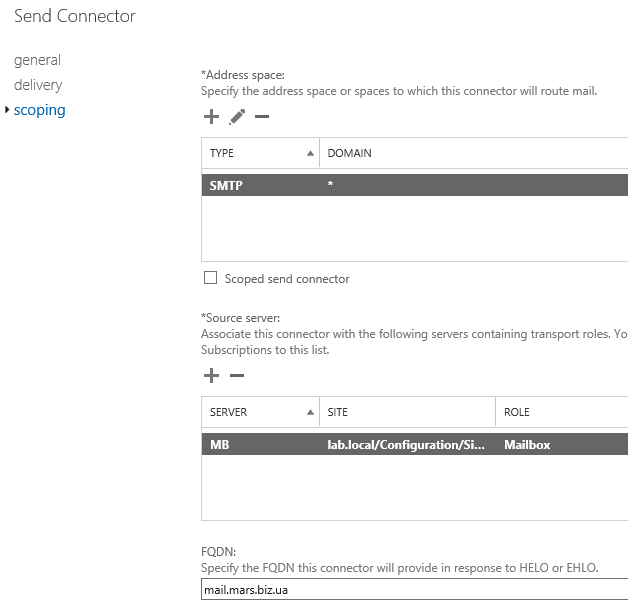Select the scoping section
Image resolution: width=628 pixels, height=609 pixels.
[x=40, y=110]
